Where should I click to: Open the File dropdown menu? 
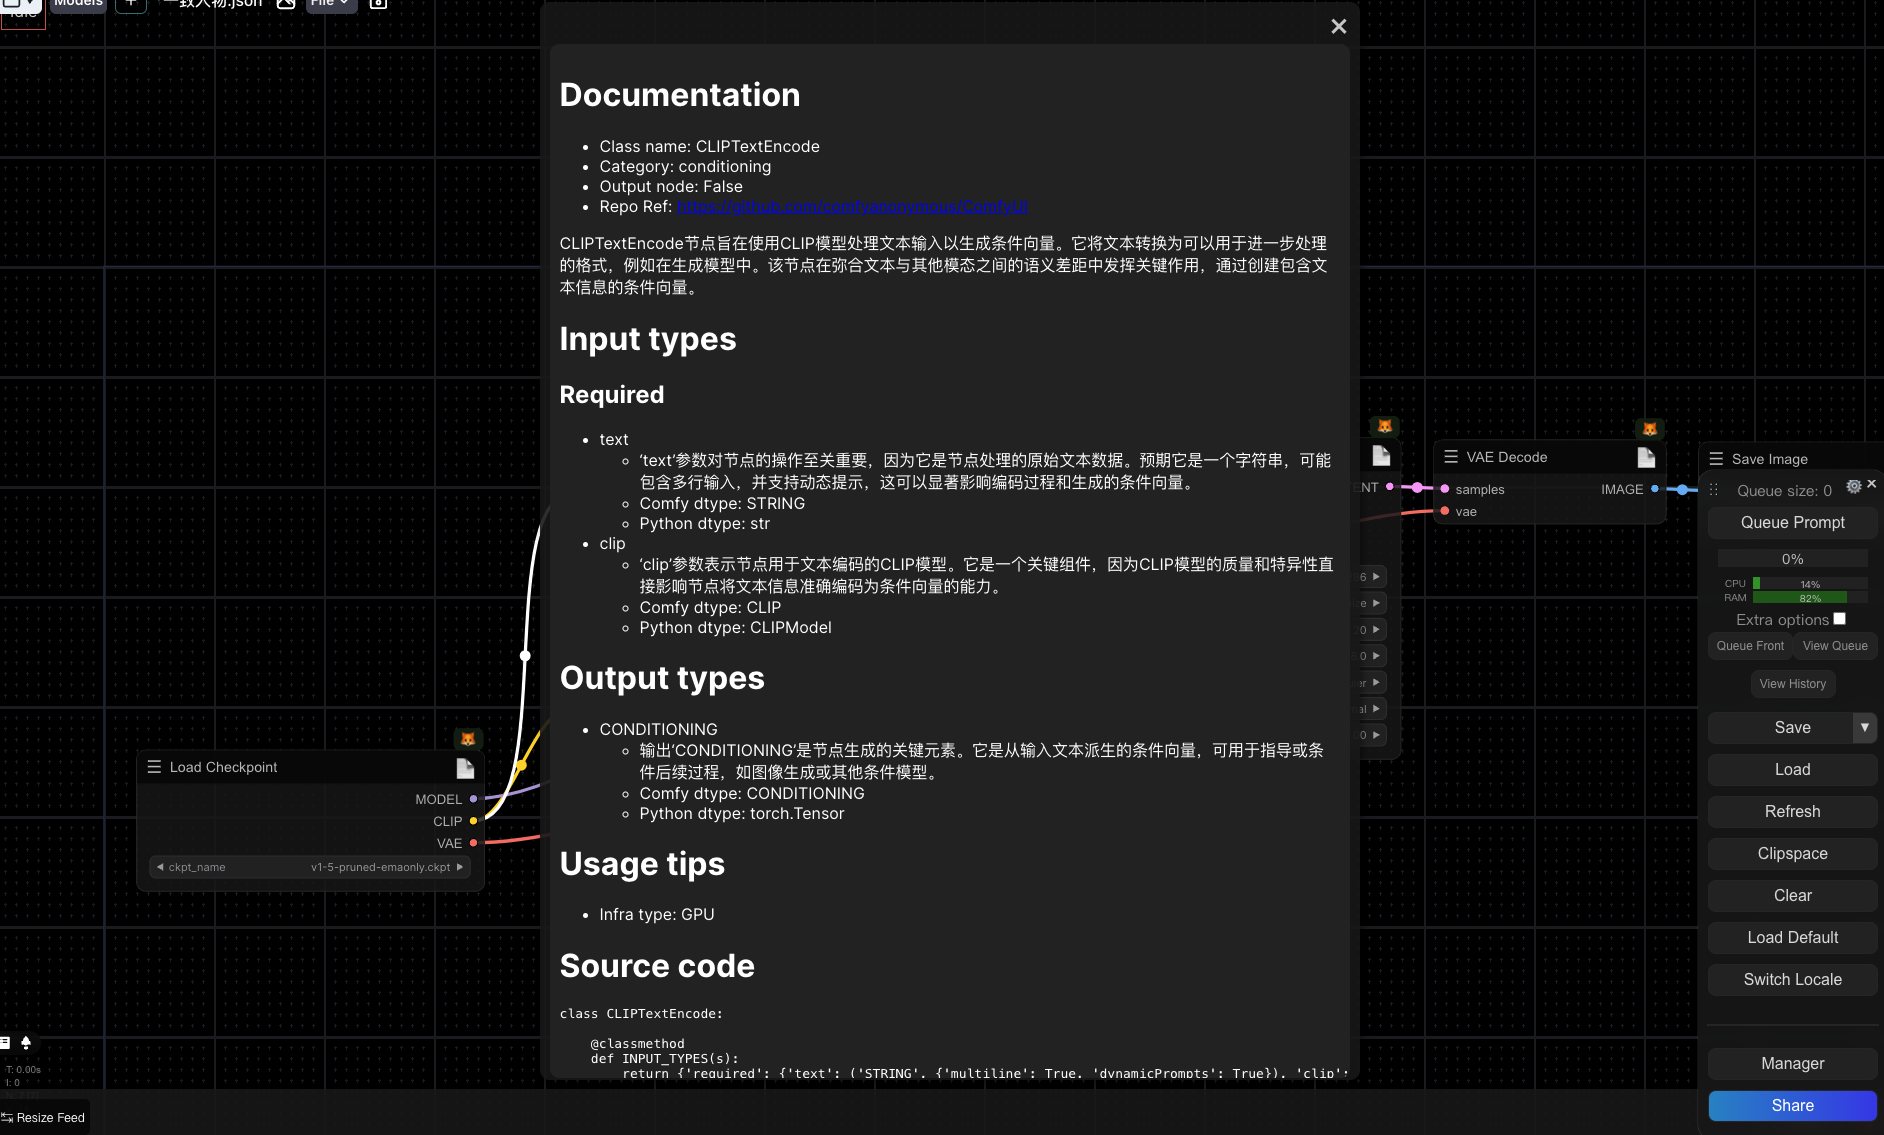(x=331, y=4)
